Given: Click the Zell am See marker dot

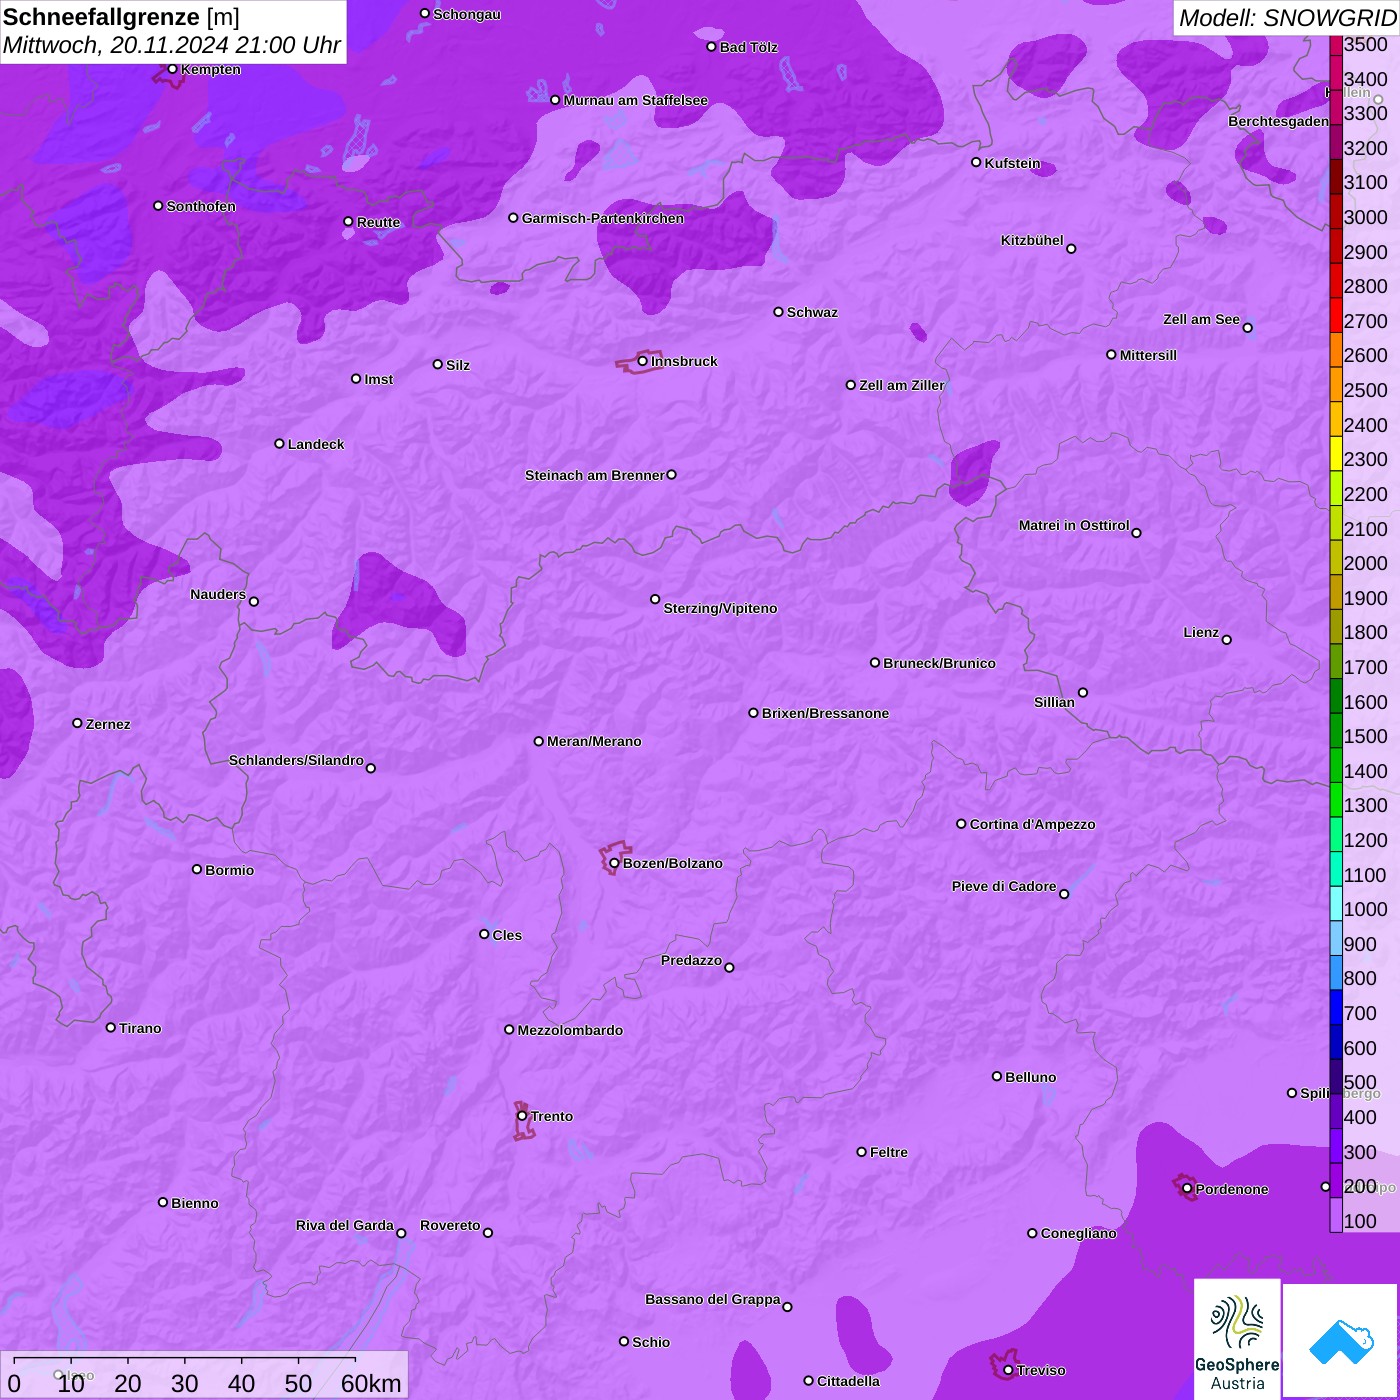Looking at the screenshot, I should [x=1247, y=328].
